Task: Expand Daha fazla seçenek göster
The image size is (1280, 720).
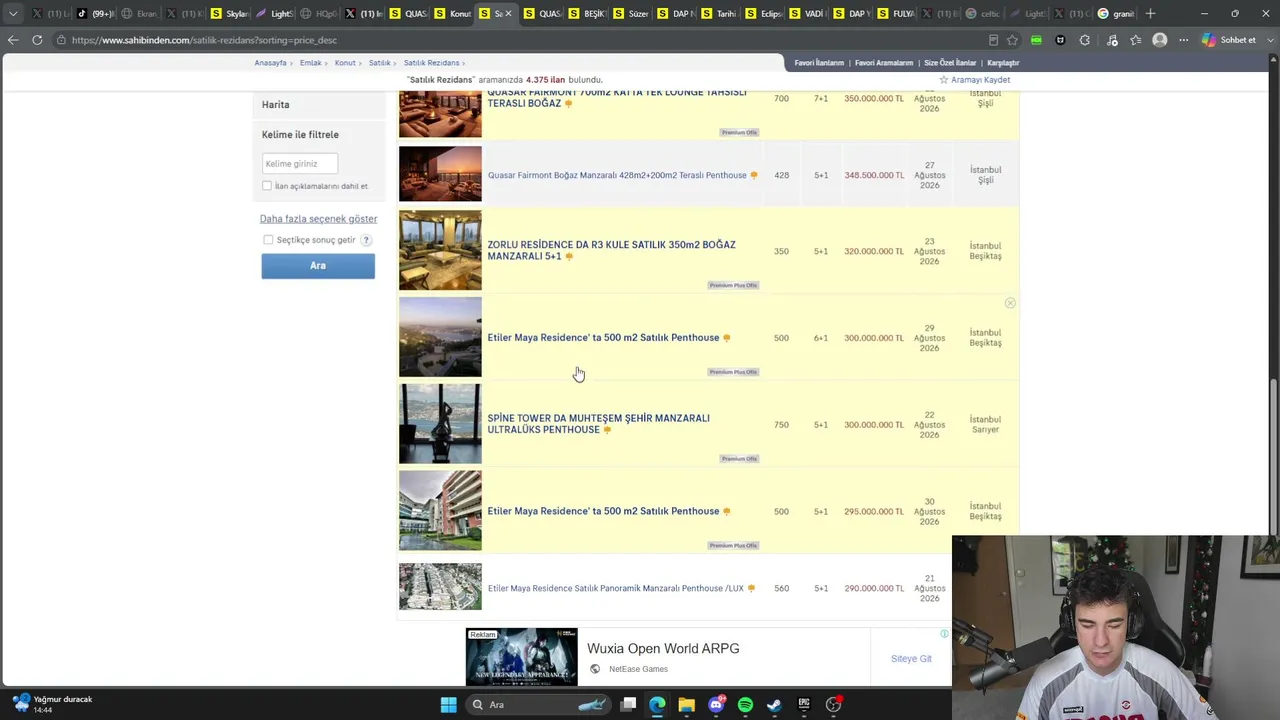Action: coord(318,219)
